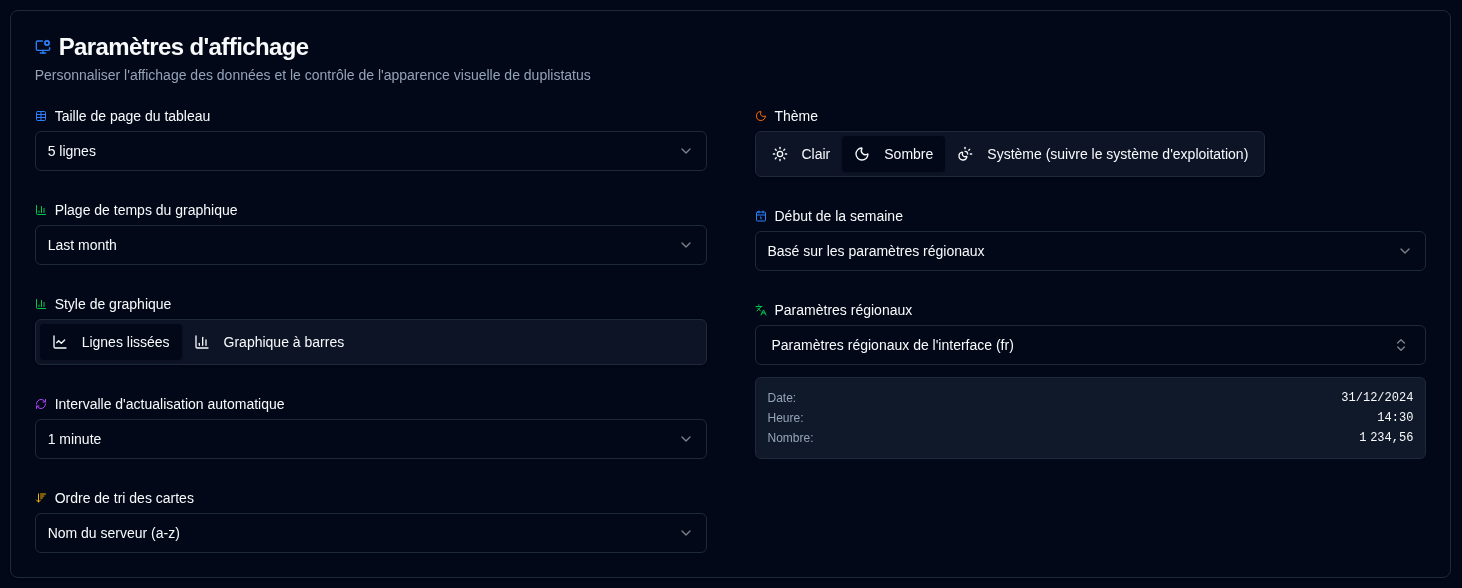
Task: Click the Nombre: label in preview box
Action: [x=790, y=438]
